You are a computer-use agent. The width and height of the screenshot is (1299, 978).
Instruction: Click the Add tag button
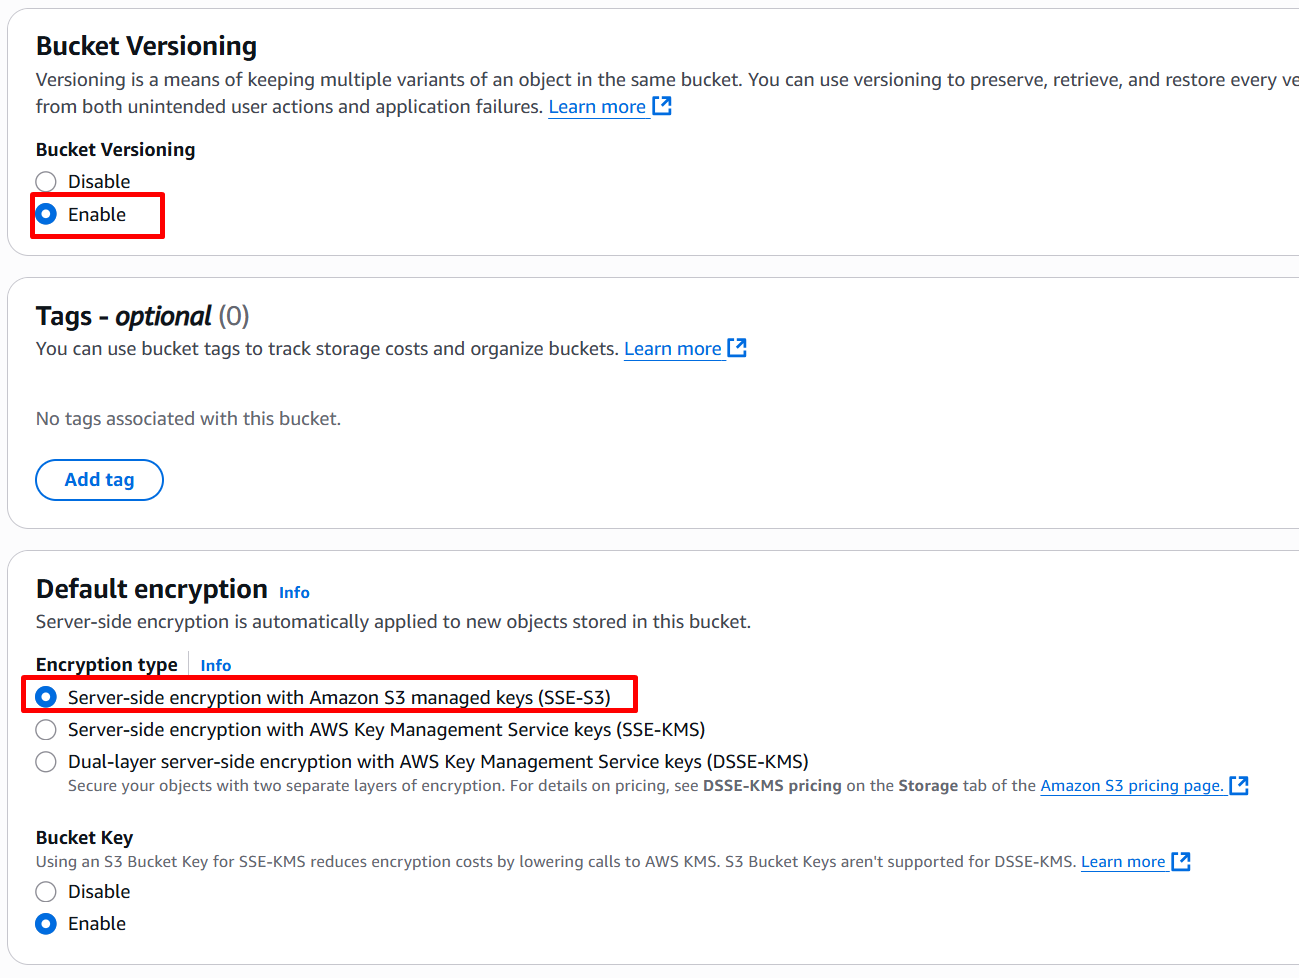click(99, 480)
